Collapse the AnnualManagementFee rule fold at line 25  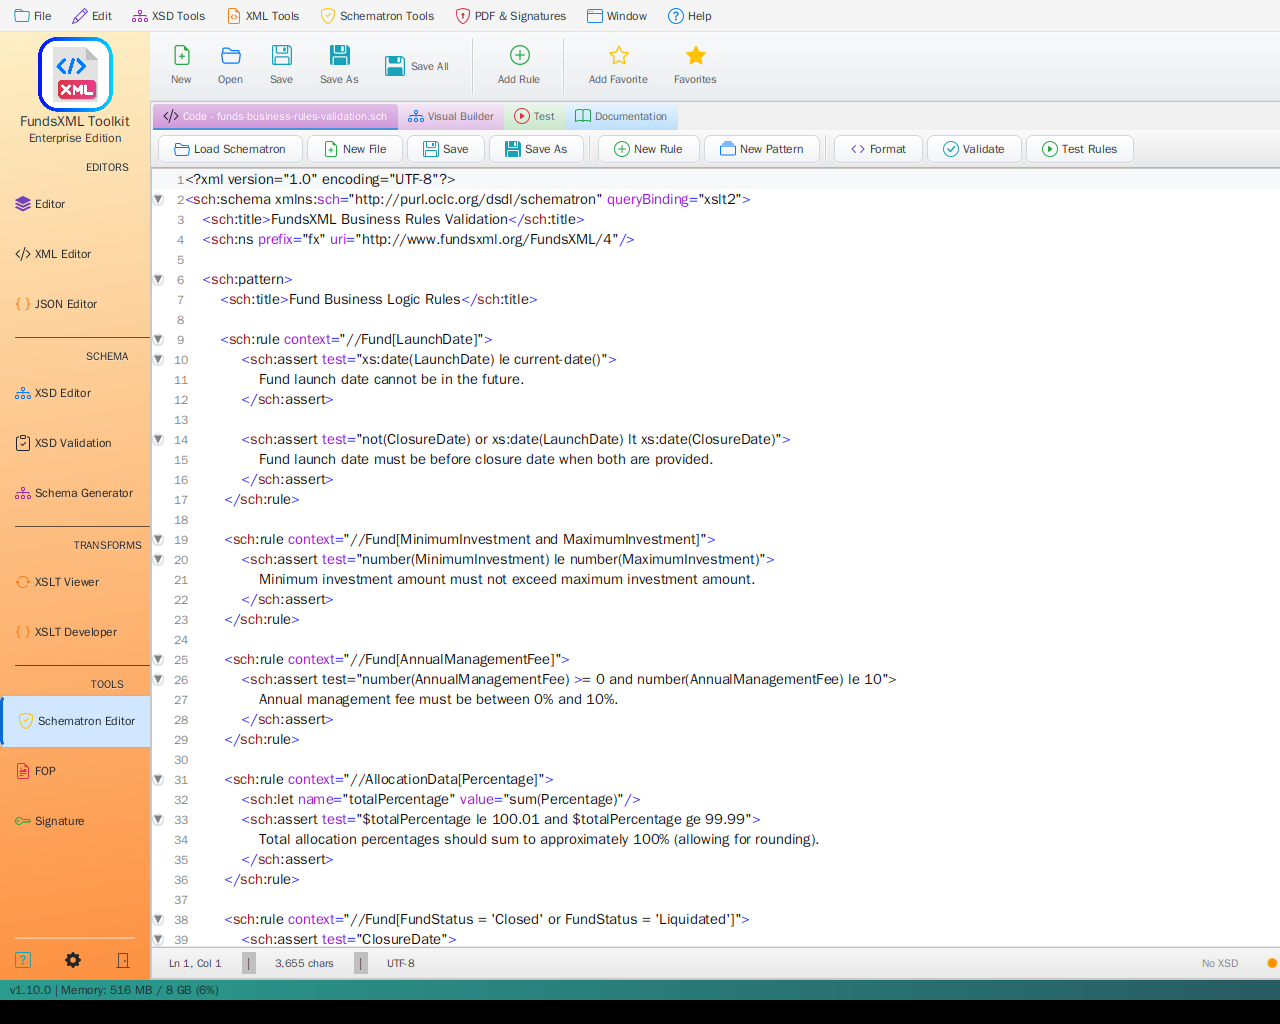point(158,659)
